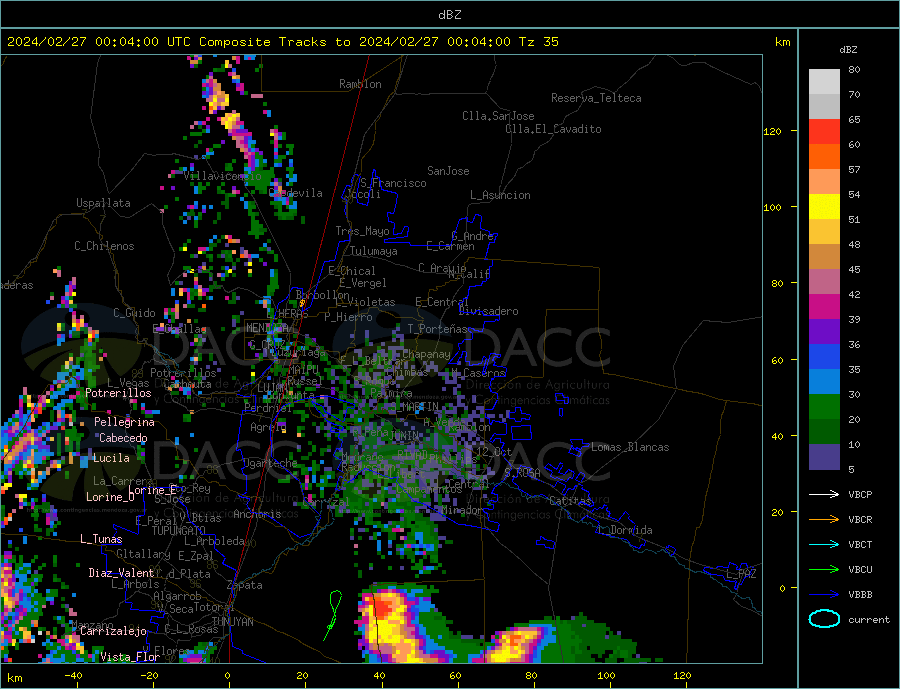Click the TUPUNGATO map label

[178, 531]
